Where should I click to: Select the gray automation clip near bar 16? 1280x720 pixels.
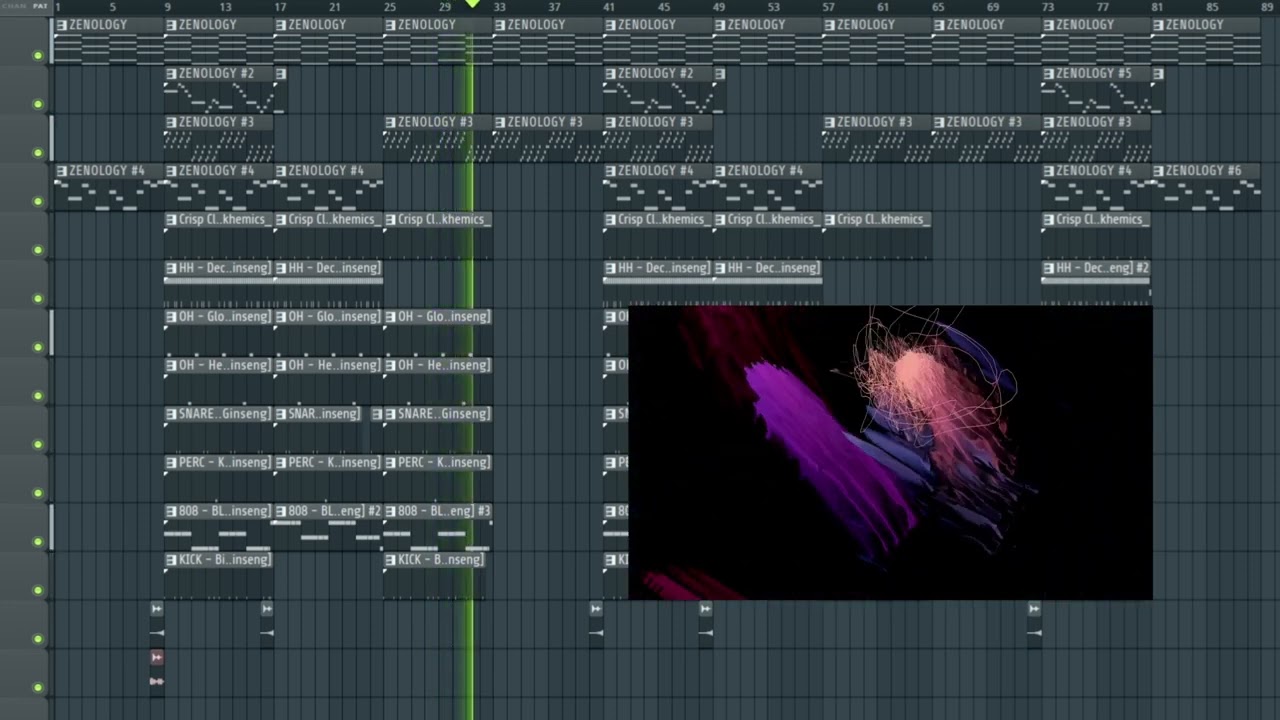coord(267,621)
